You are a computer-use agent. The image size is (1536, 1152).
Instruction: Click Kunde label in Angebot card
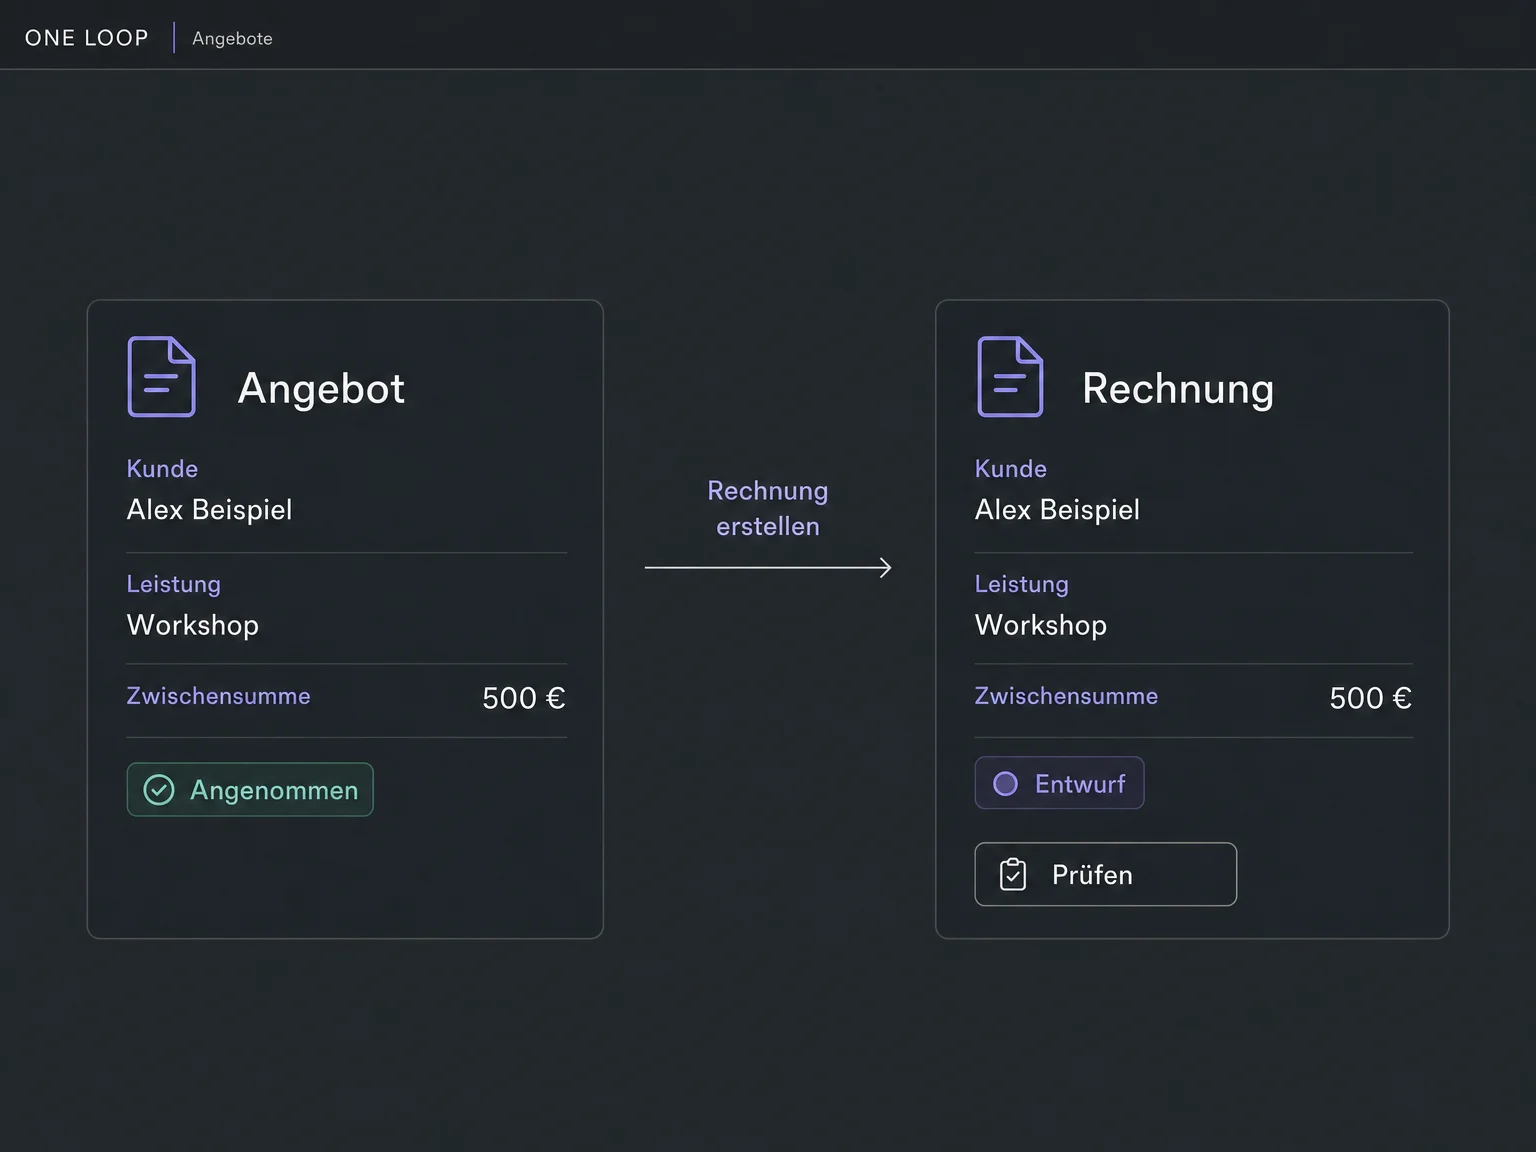(x=162, y=469)
